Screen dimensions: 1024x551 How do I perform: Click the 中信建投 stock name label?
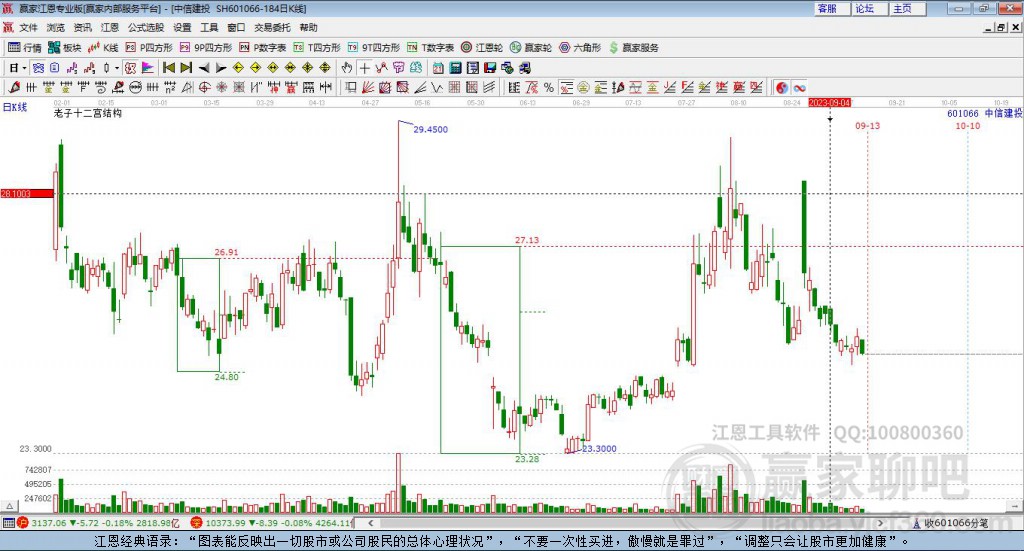[x=1004, y=114]
